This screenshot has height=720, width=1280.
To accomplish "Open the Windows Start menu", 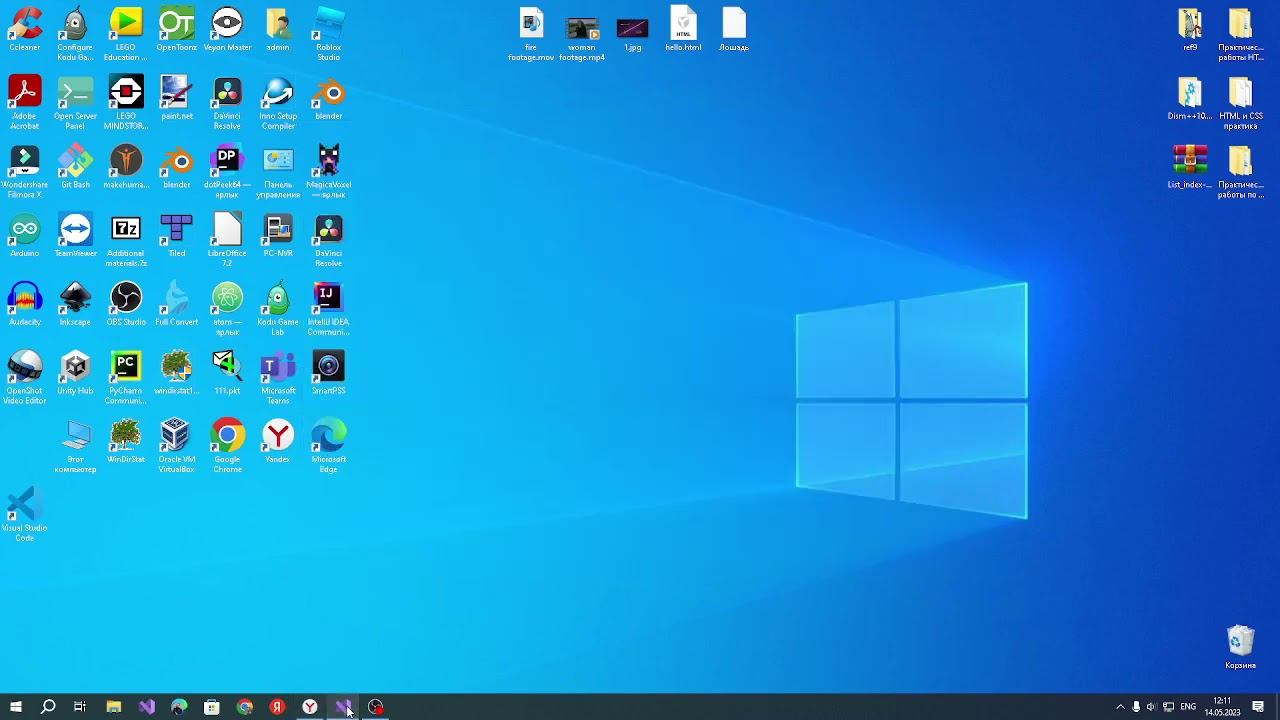I will click(16, 707).
